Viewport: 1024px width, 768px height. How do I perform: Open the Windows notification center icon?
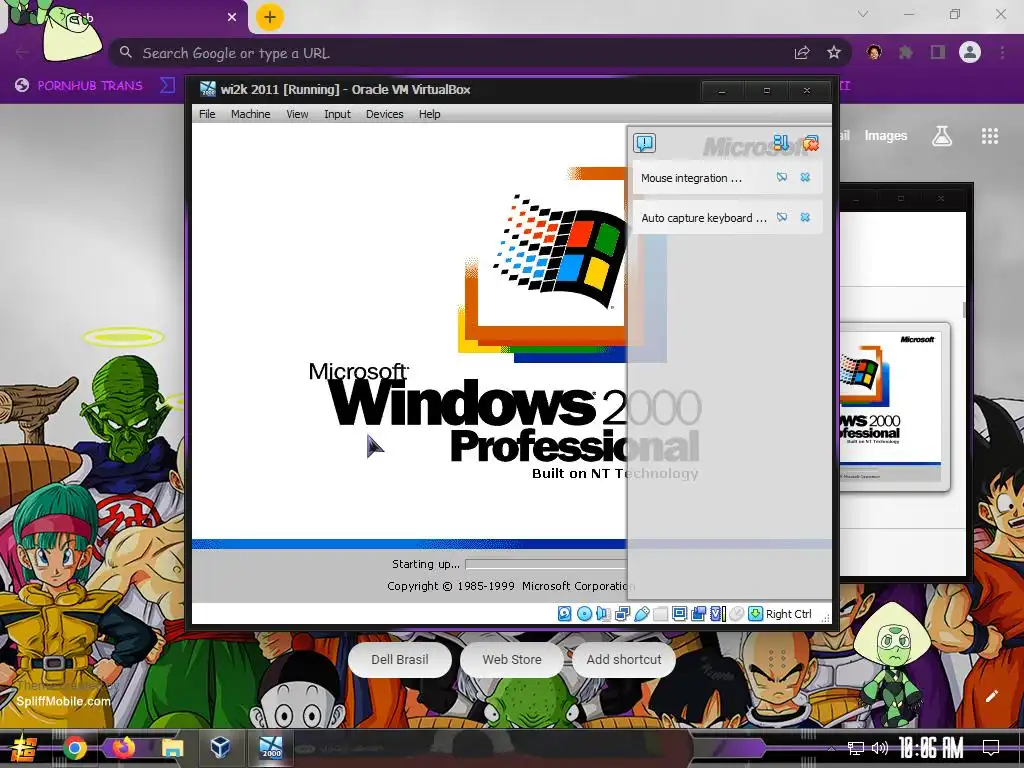tap(991, 747)
